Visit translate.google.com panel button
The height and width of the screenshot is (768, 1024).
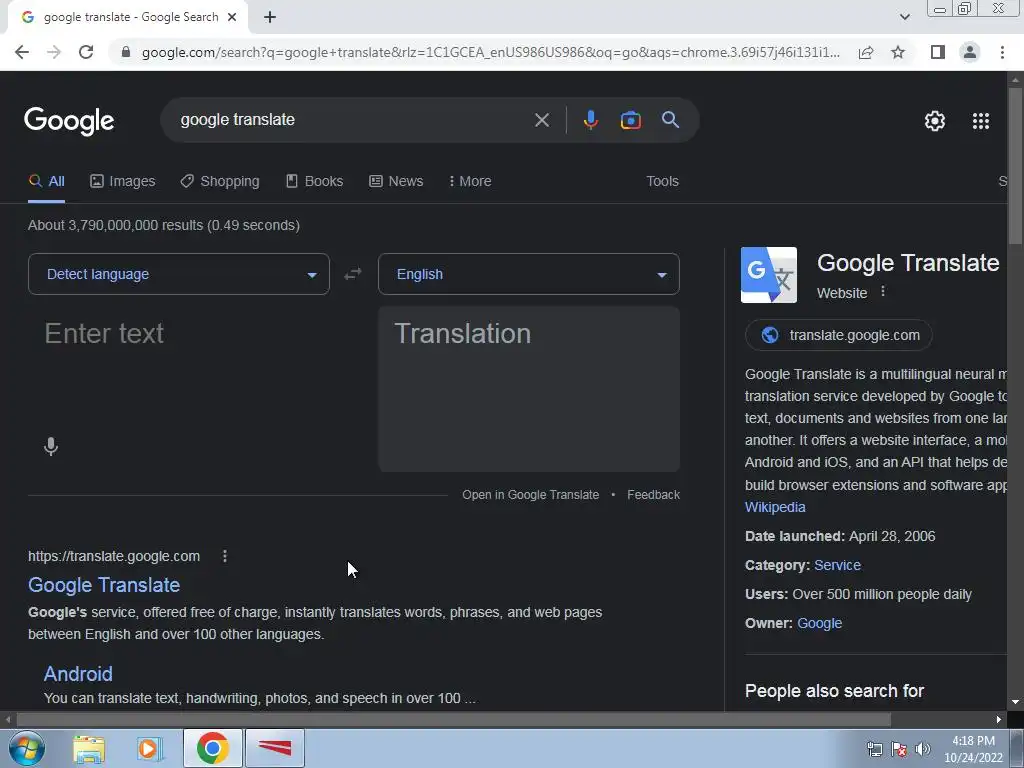[x=839, y=335]
